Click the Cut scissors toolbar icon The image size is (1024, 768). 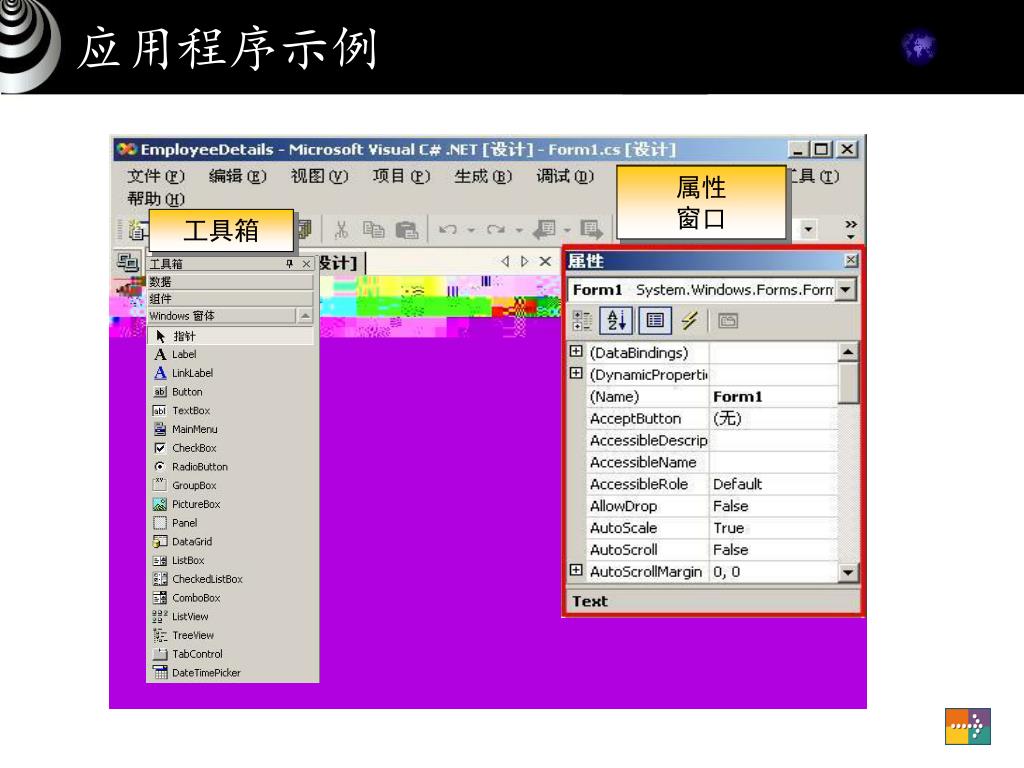[x=341, y=229]
